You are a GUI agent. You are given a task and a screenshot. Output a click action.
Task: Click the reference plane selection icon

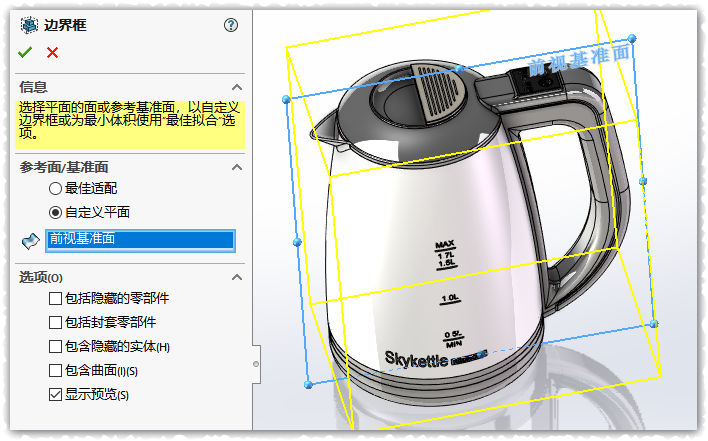(x=30, y=241)
